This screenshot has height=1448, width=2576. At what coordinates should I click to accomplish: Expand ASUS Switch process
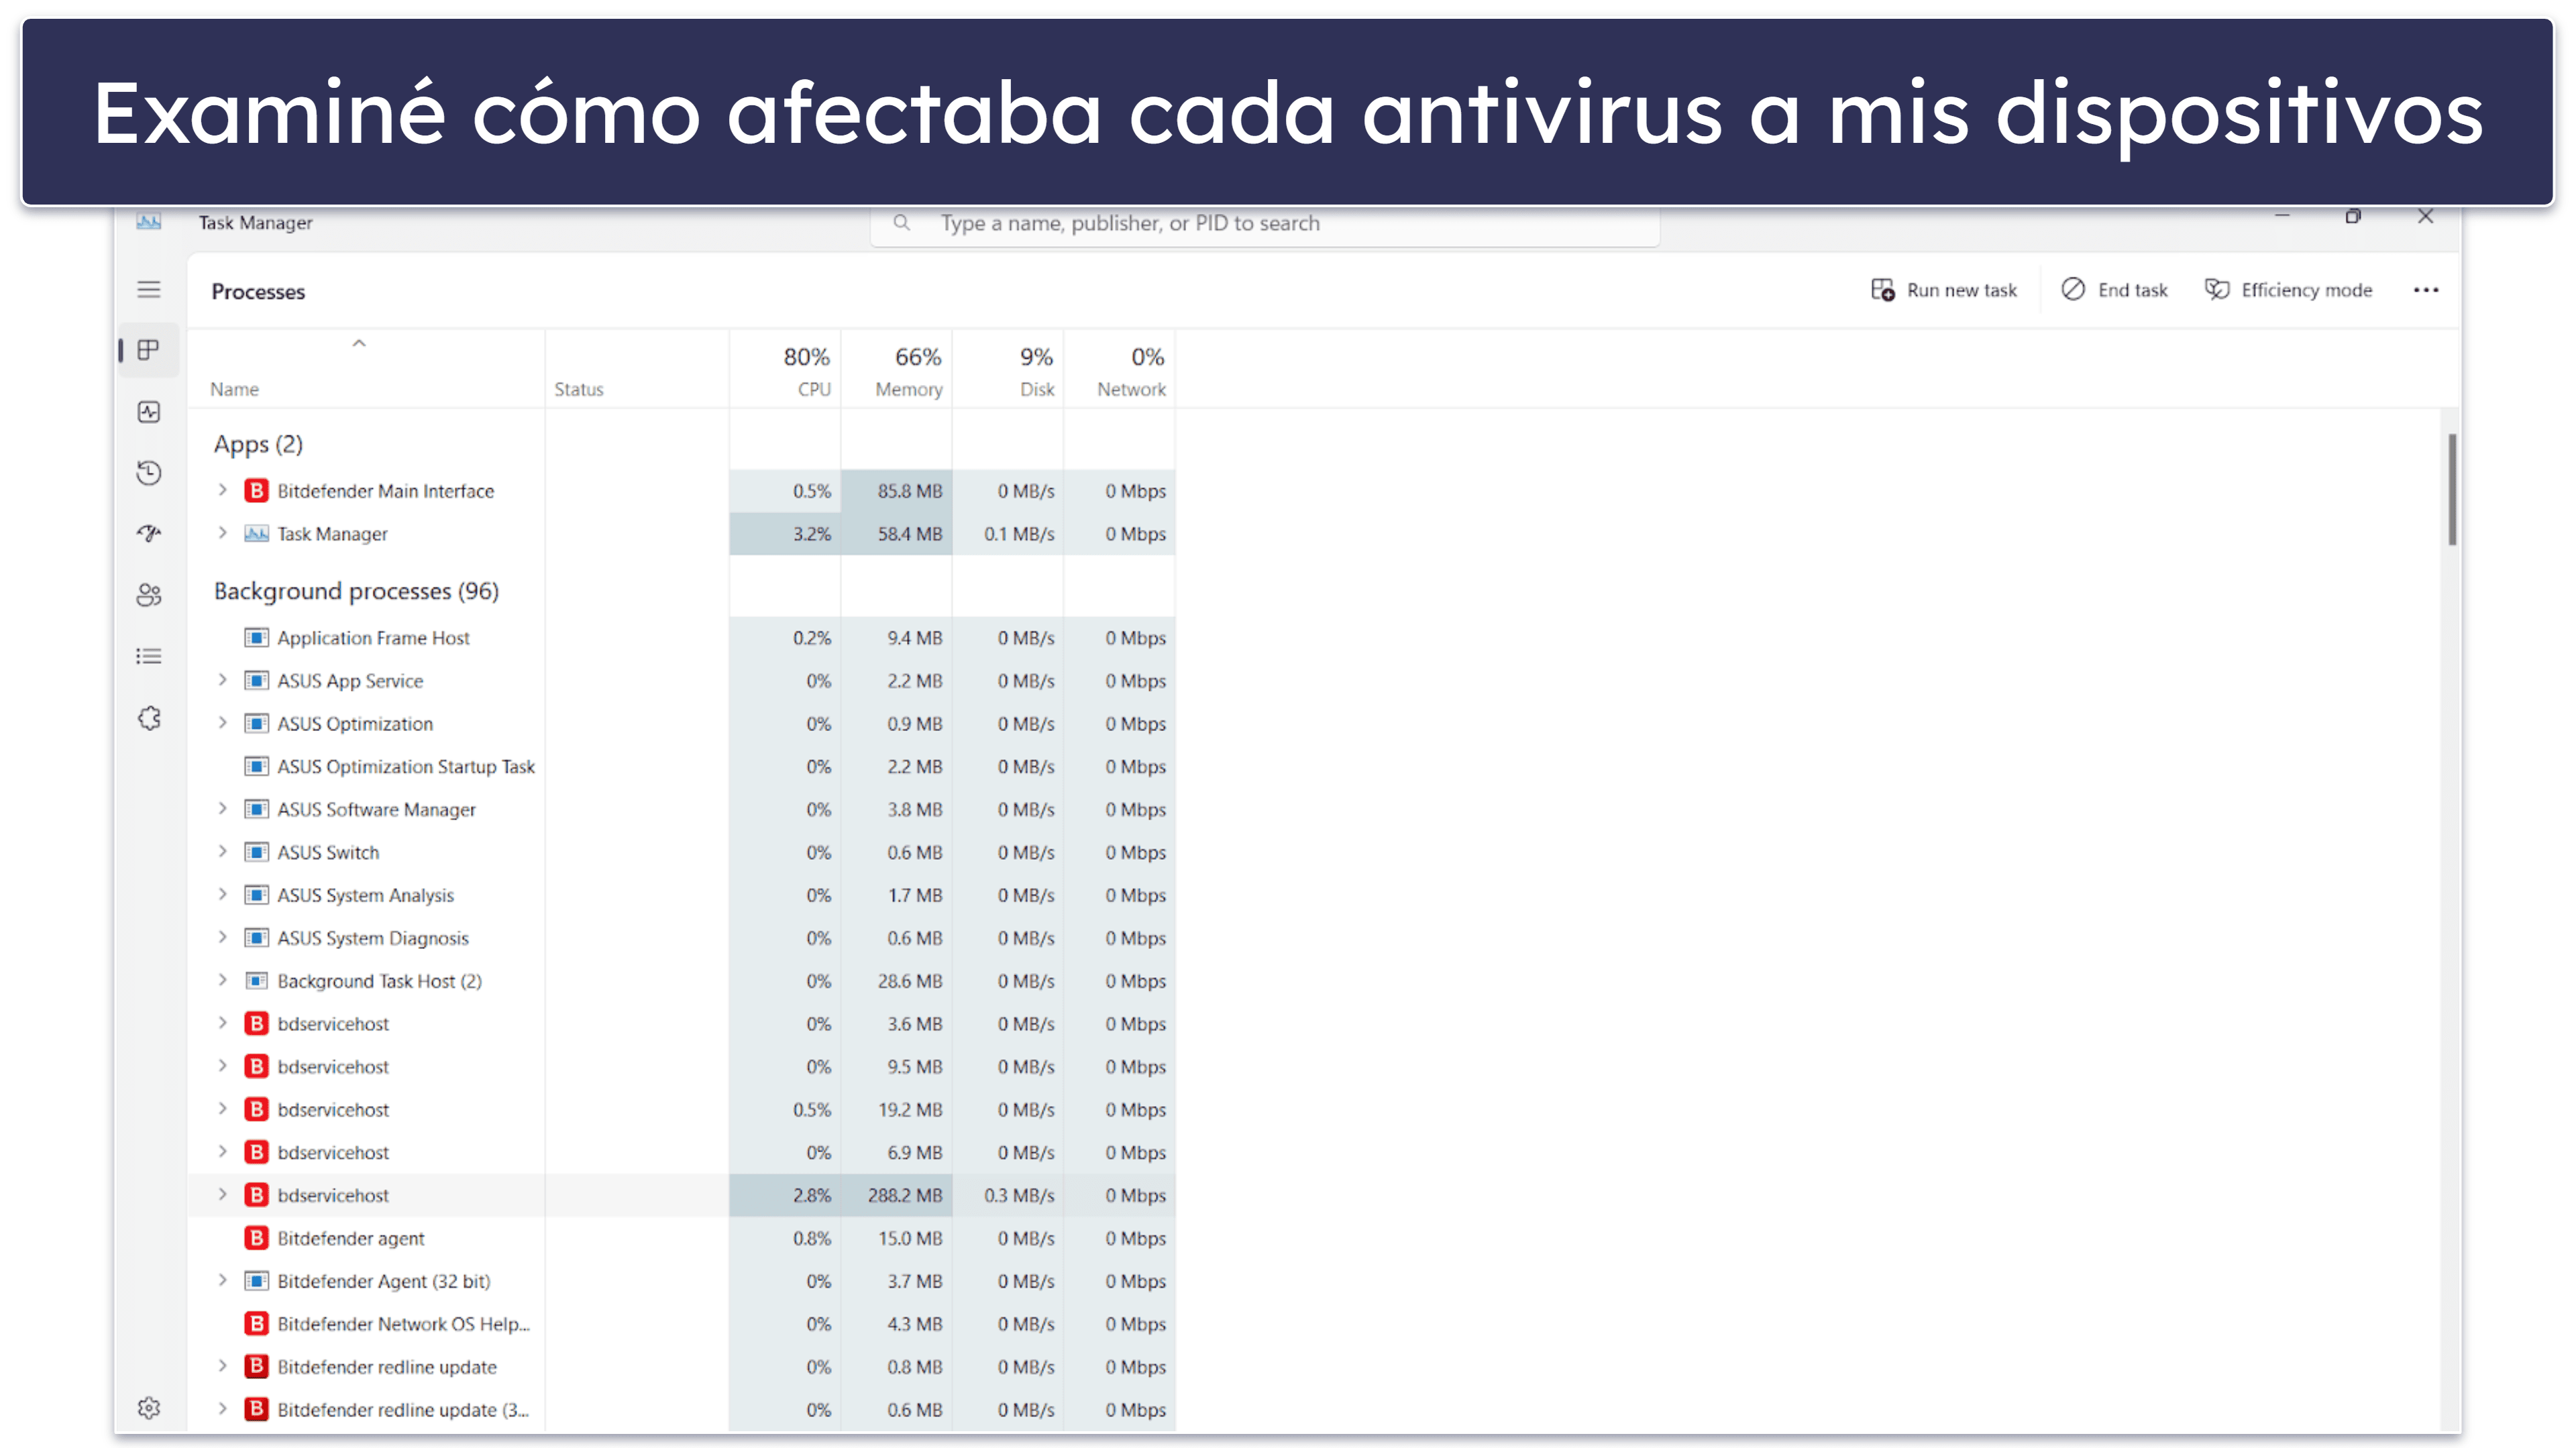click(222, 852)
